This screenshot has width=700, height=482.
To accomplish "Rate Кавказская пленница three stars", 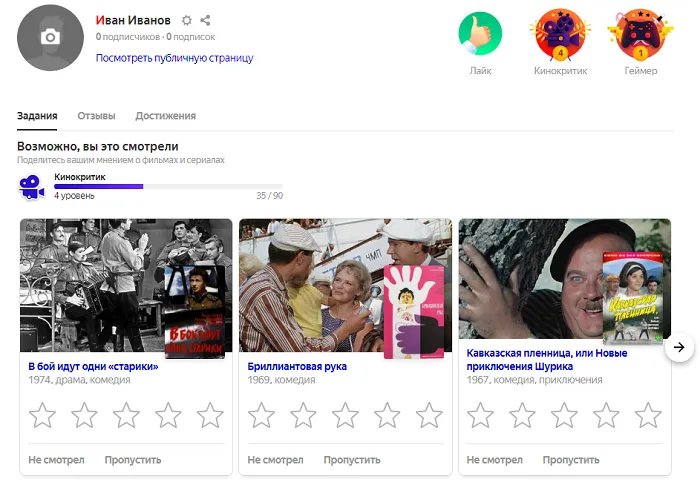I will click(x=564, y=415).
